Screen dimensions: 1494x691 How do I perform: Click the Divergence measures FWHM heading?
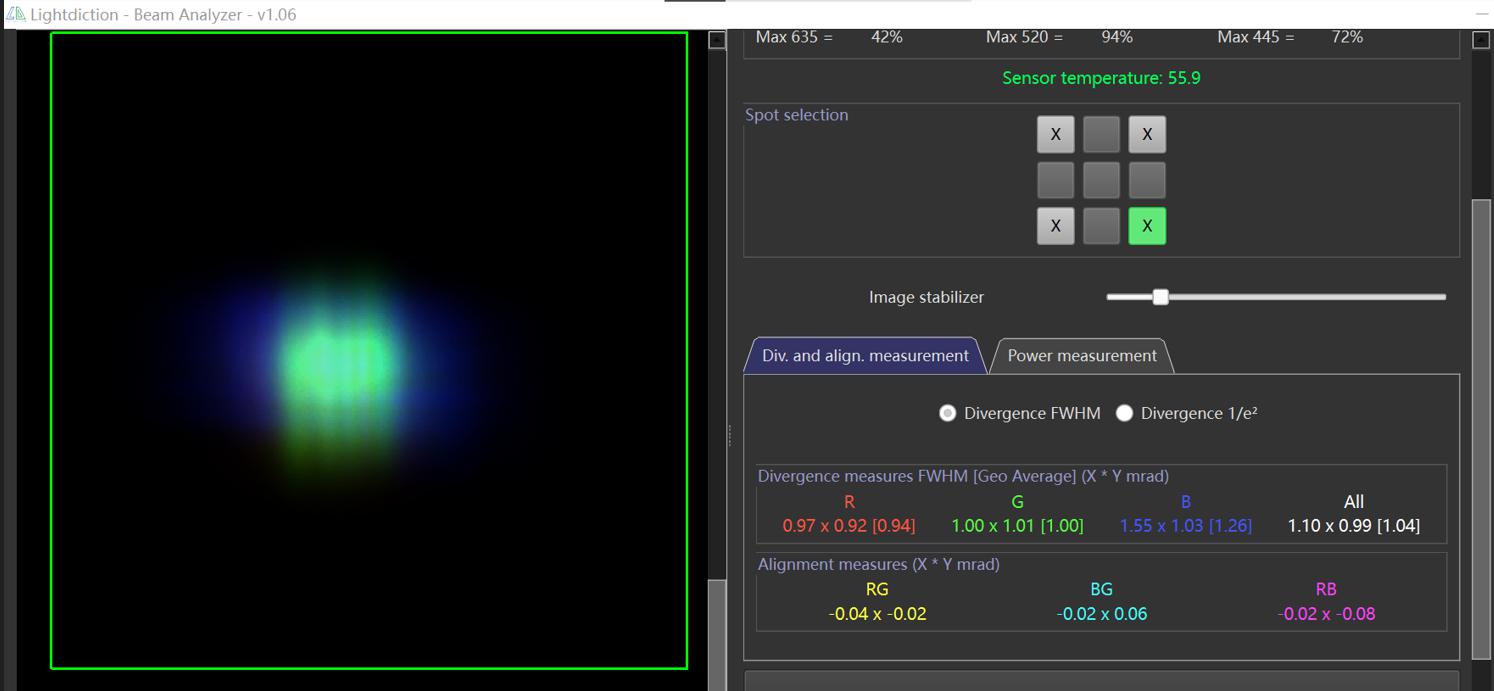963,476
